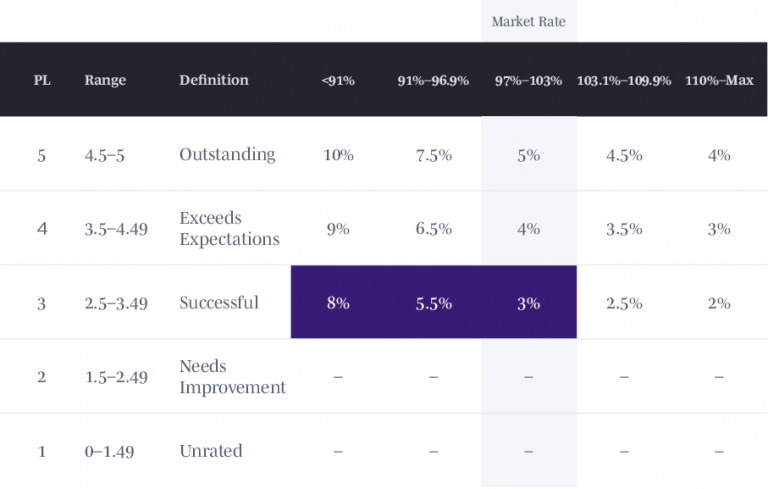The image size is (768, 489).
Task: Click the Unrated definition cell
Action: click(x=210, y=451)
